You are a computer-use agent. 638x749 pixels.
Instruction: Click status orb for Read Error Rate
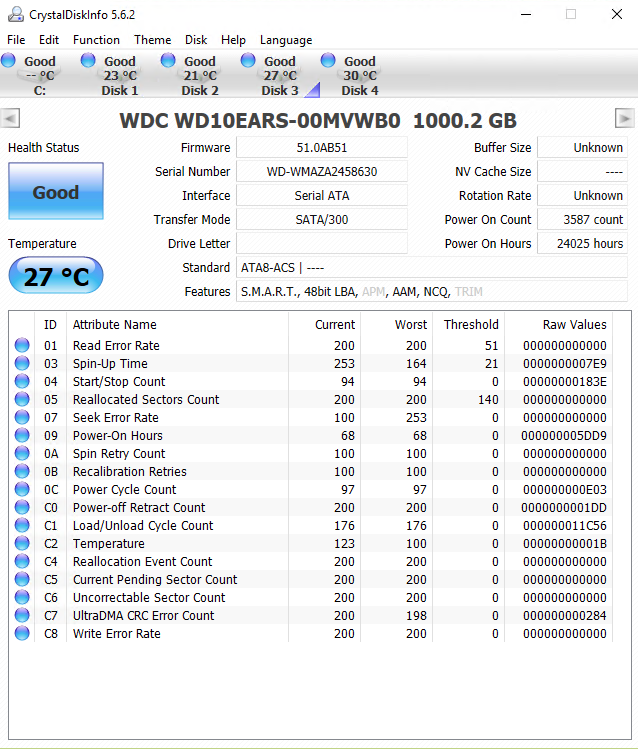point(22,345)
